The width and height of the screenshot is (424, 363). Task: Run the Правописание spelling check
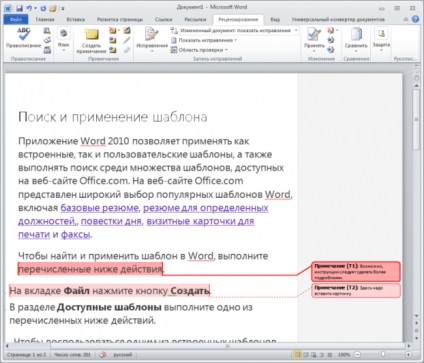[23, 38]
